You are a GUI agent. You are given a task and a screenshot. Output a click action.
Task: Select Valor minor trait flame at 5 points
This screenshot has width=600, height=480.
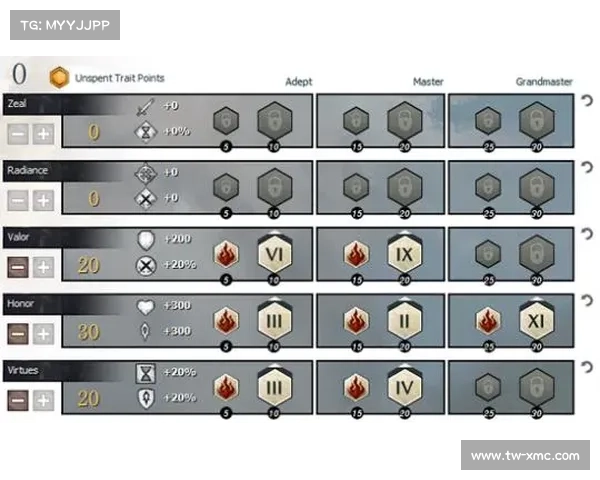226,254
